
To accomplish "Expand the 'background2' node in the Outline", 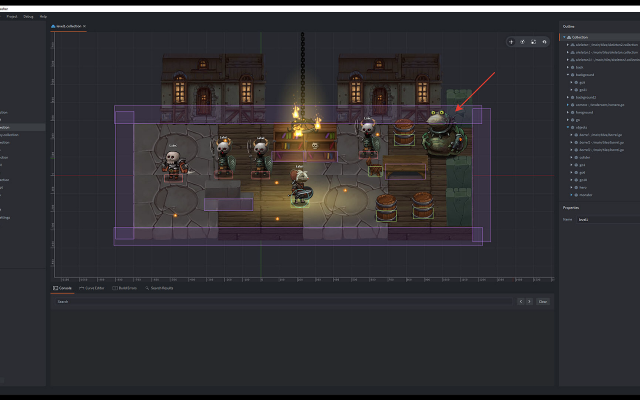I will click(x=568, y=98).
